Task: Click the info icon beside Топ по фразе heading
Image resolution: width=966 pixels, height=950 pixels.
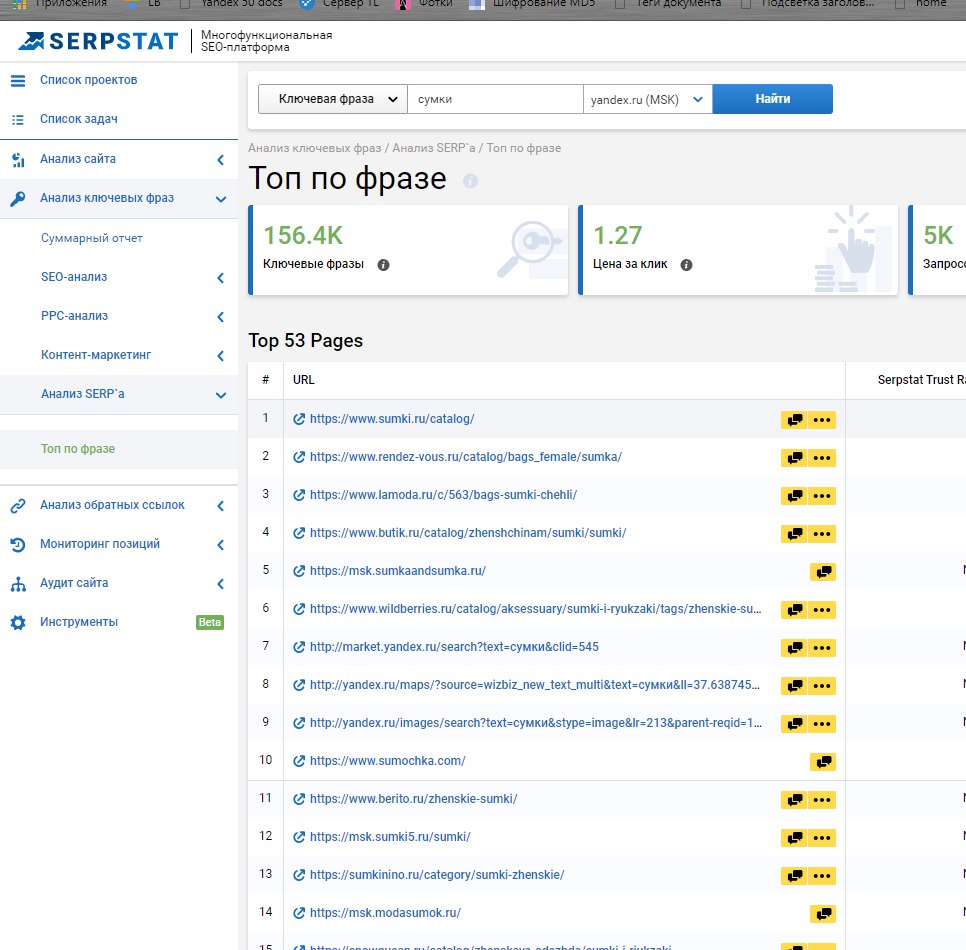Action: 470,181
